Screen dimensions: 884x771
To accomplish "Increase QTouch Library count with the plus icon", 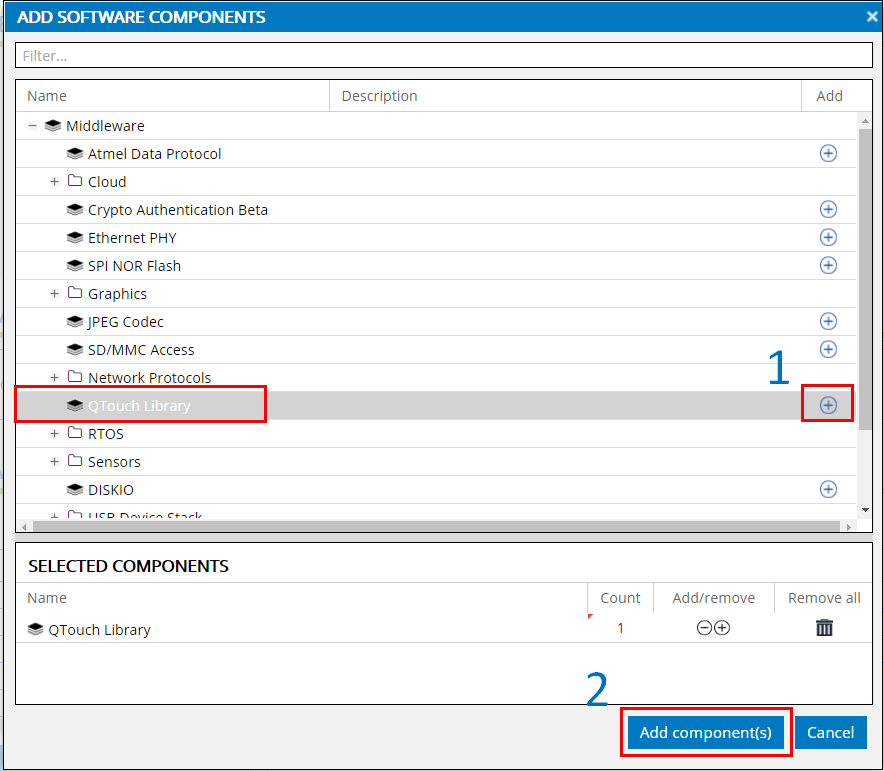I will coord(722,627).
